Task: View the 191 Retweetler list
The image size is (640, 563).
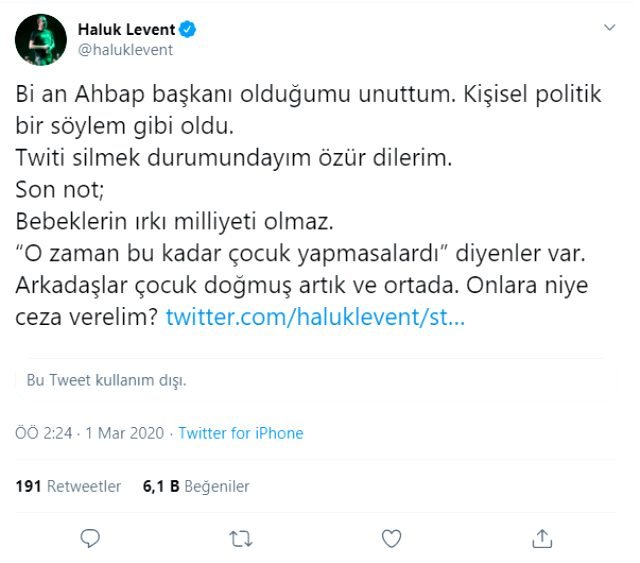Action: pos(68,486)
